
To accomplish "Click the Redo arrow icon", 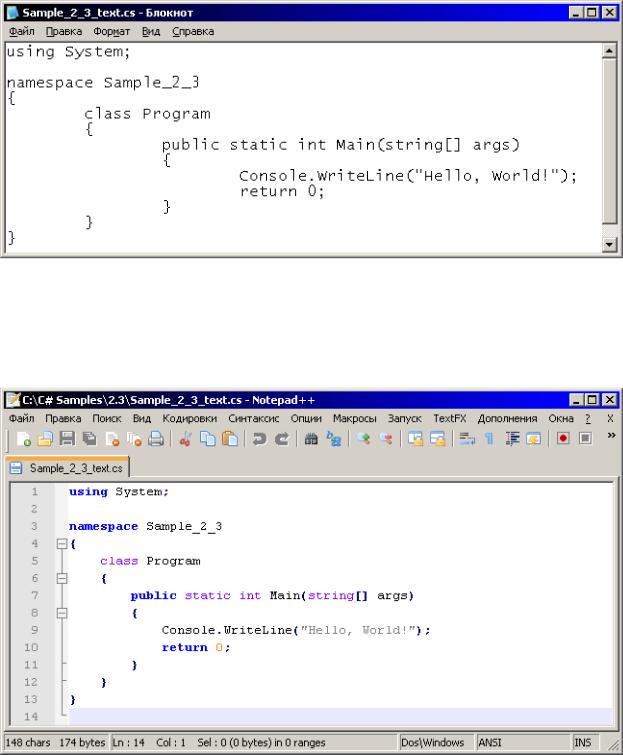I will coord(282,439).
